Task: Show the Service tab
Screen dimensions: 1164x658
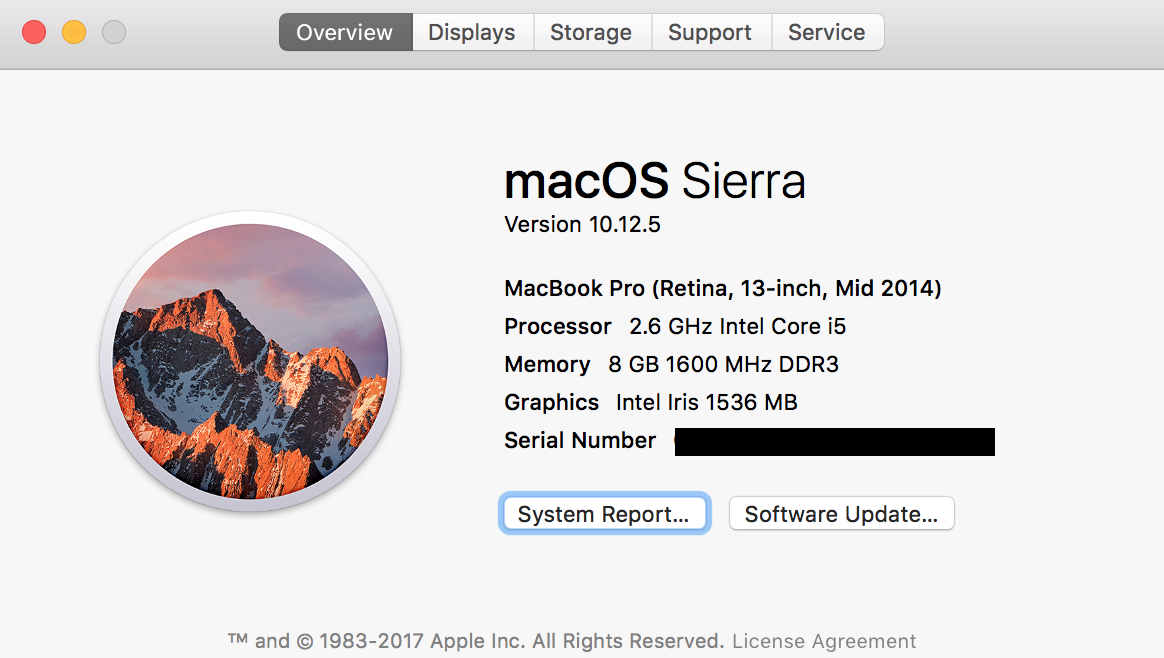Action: point(827,32)
